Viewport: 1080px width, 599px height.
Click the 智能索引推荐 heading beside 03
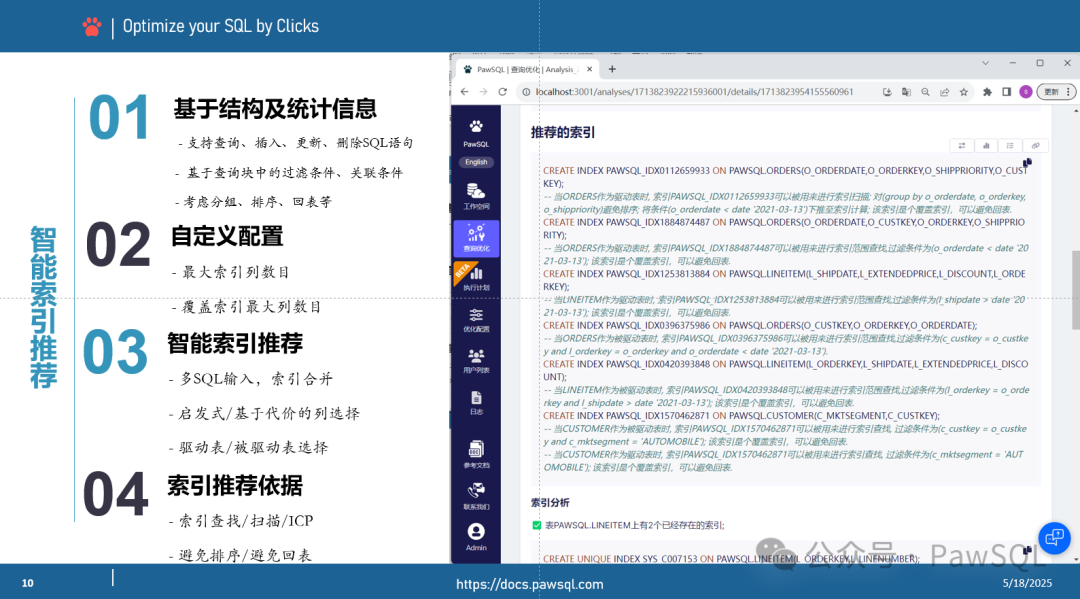(235, 343)
